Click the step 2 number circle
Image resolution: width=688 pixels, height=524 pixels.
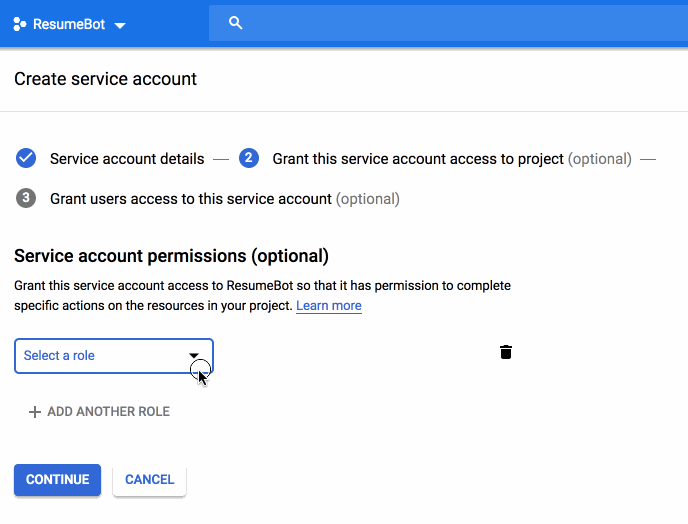click(x=249, y=158)
